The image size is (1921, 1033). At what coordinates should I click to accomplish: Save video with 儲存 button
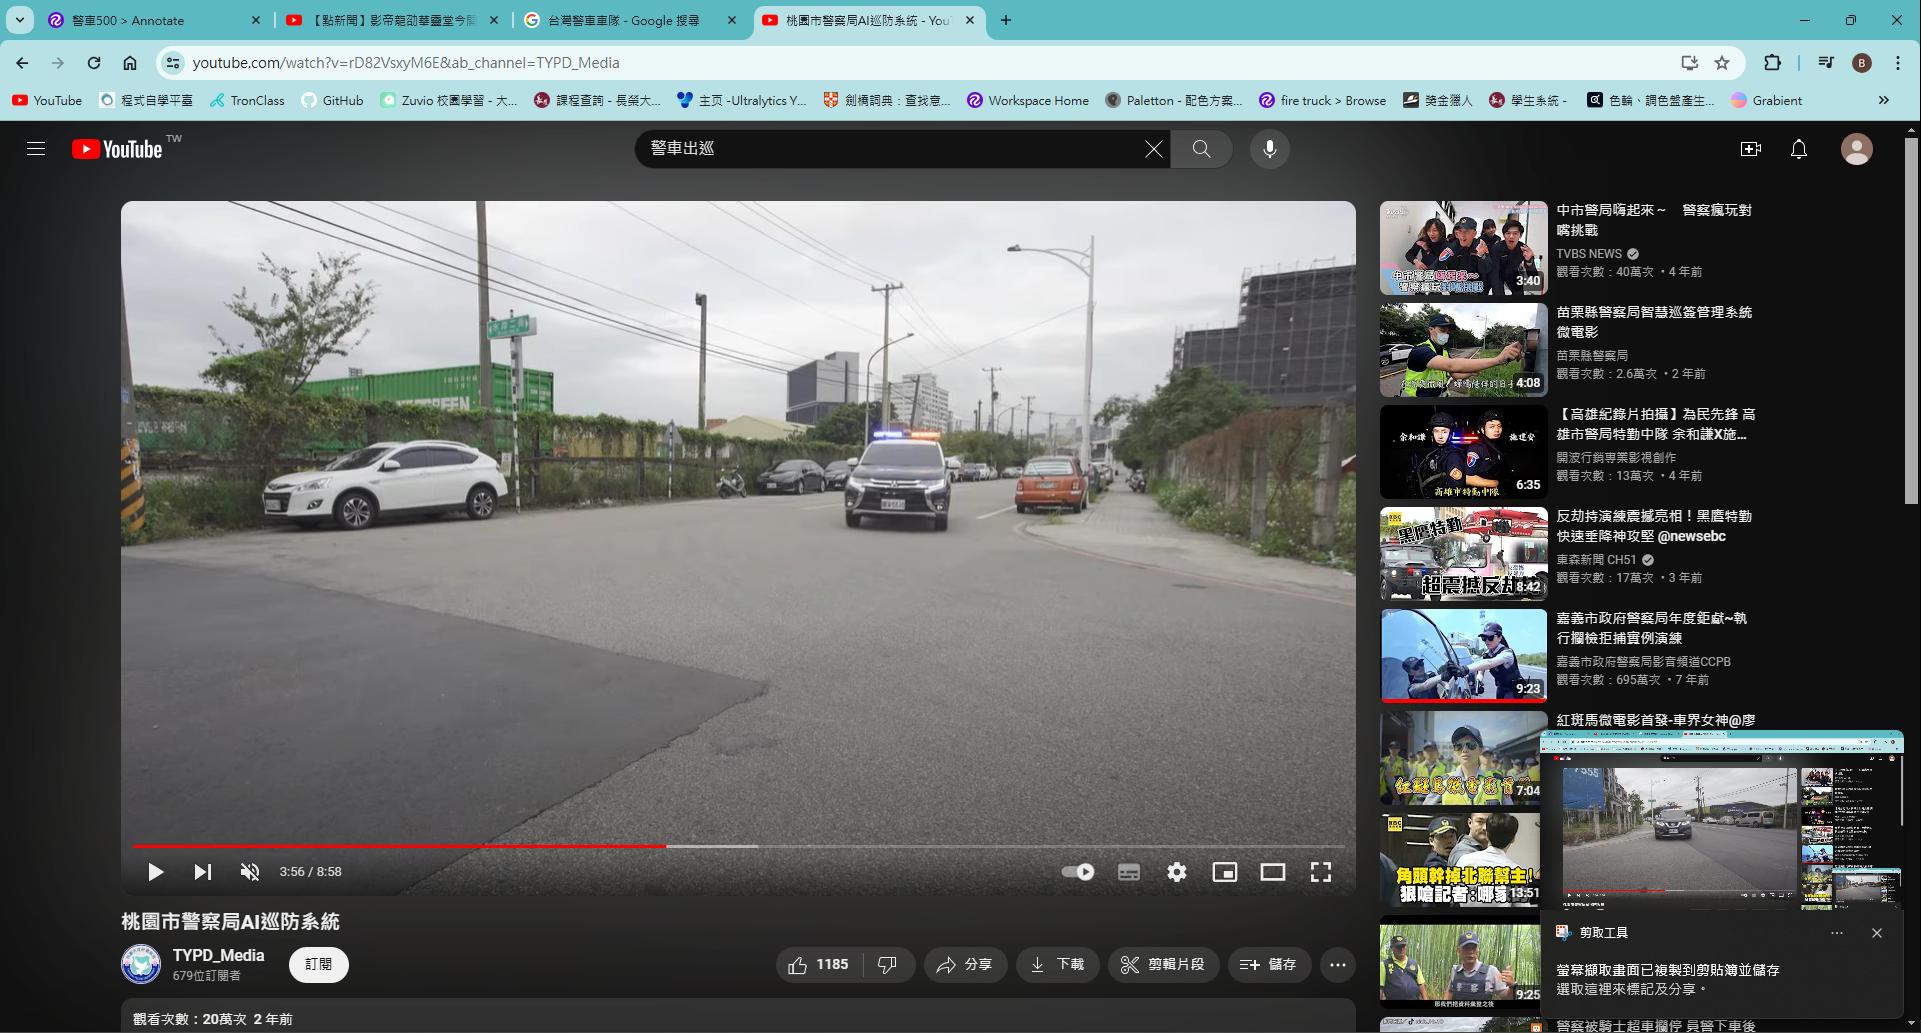tap(1269, 965)
